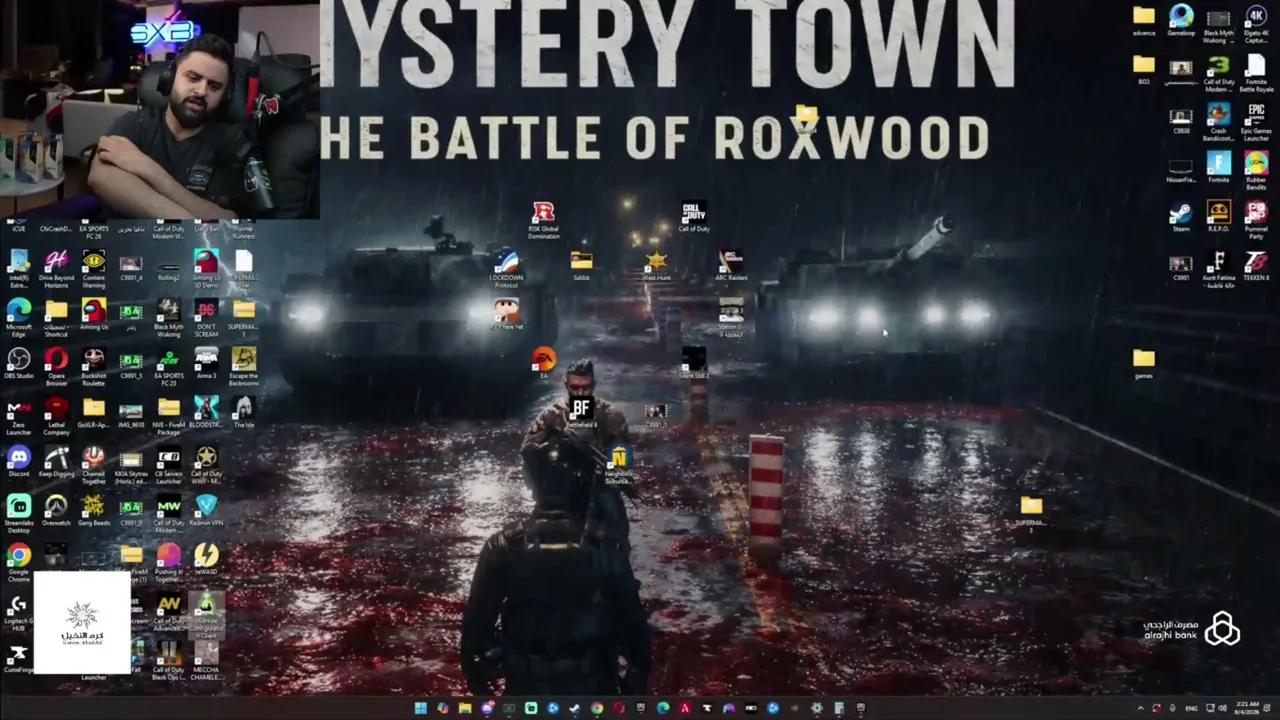Image resolution: width=1280 pixels, height=720 pixels.
Task: Select the IMG_9618 image file
Action: click(131, 413)
